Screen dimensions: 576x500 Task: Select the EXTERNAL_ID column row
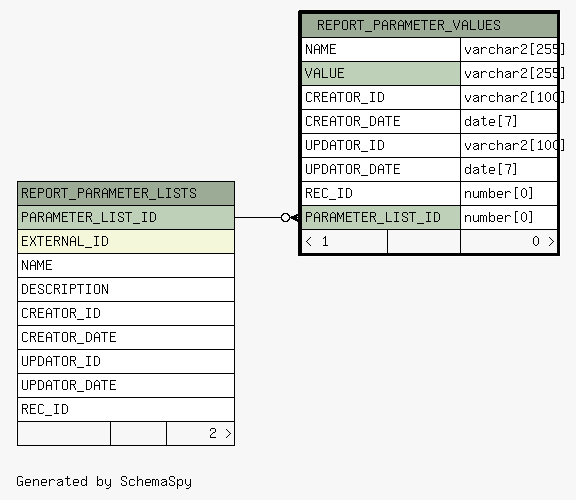click(x=126, y=241)
